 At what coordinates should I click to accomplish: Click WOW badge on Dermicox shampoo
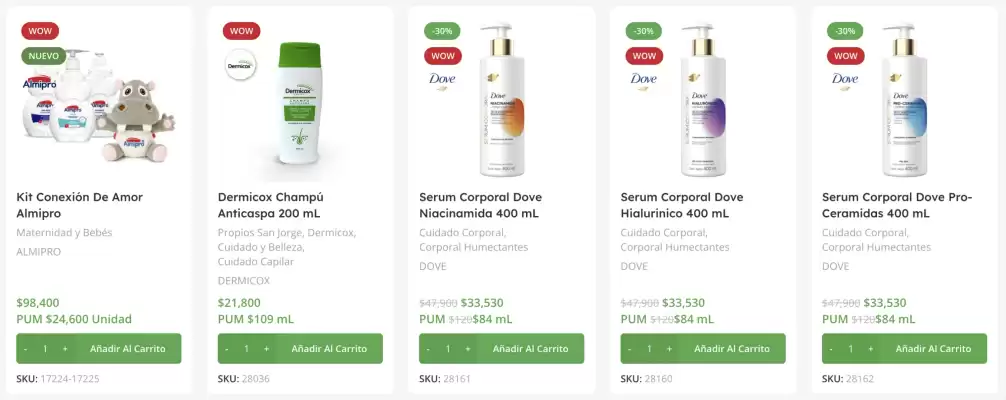tap(241, 31)
